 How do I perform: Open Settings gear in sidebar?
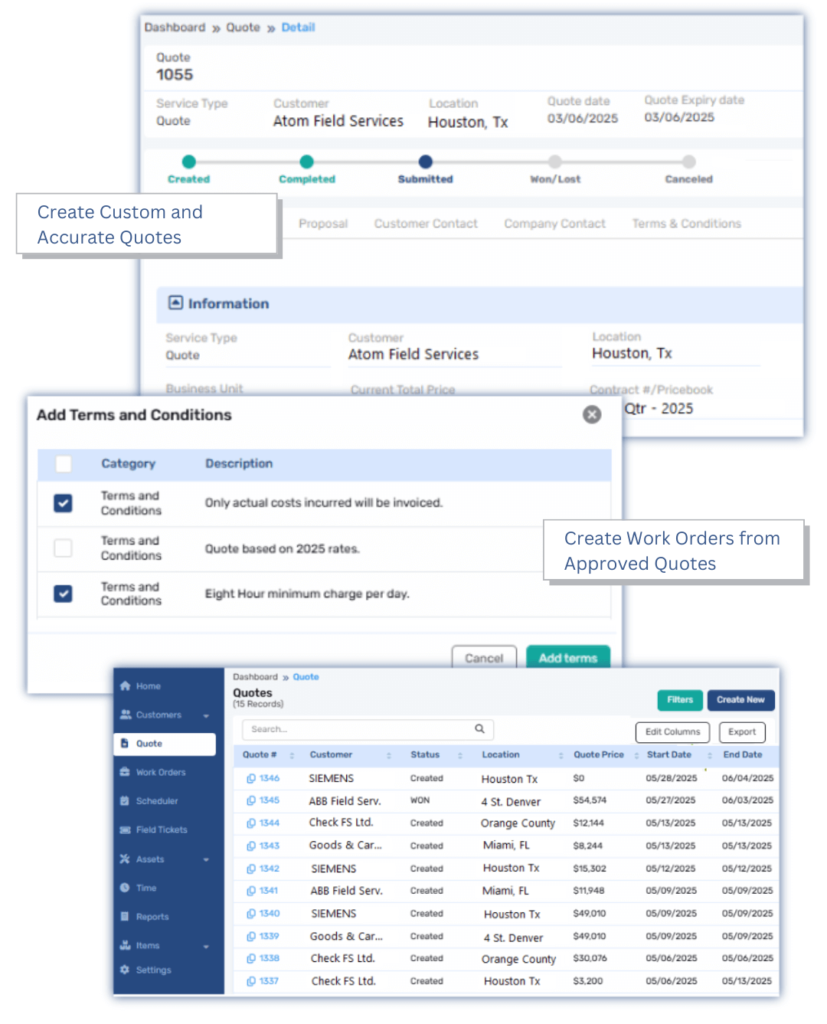pyautogui.click(x=125, y=970)
